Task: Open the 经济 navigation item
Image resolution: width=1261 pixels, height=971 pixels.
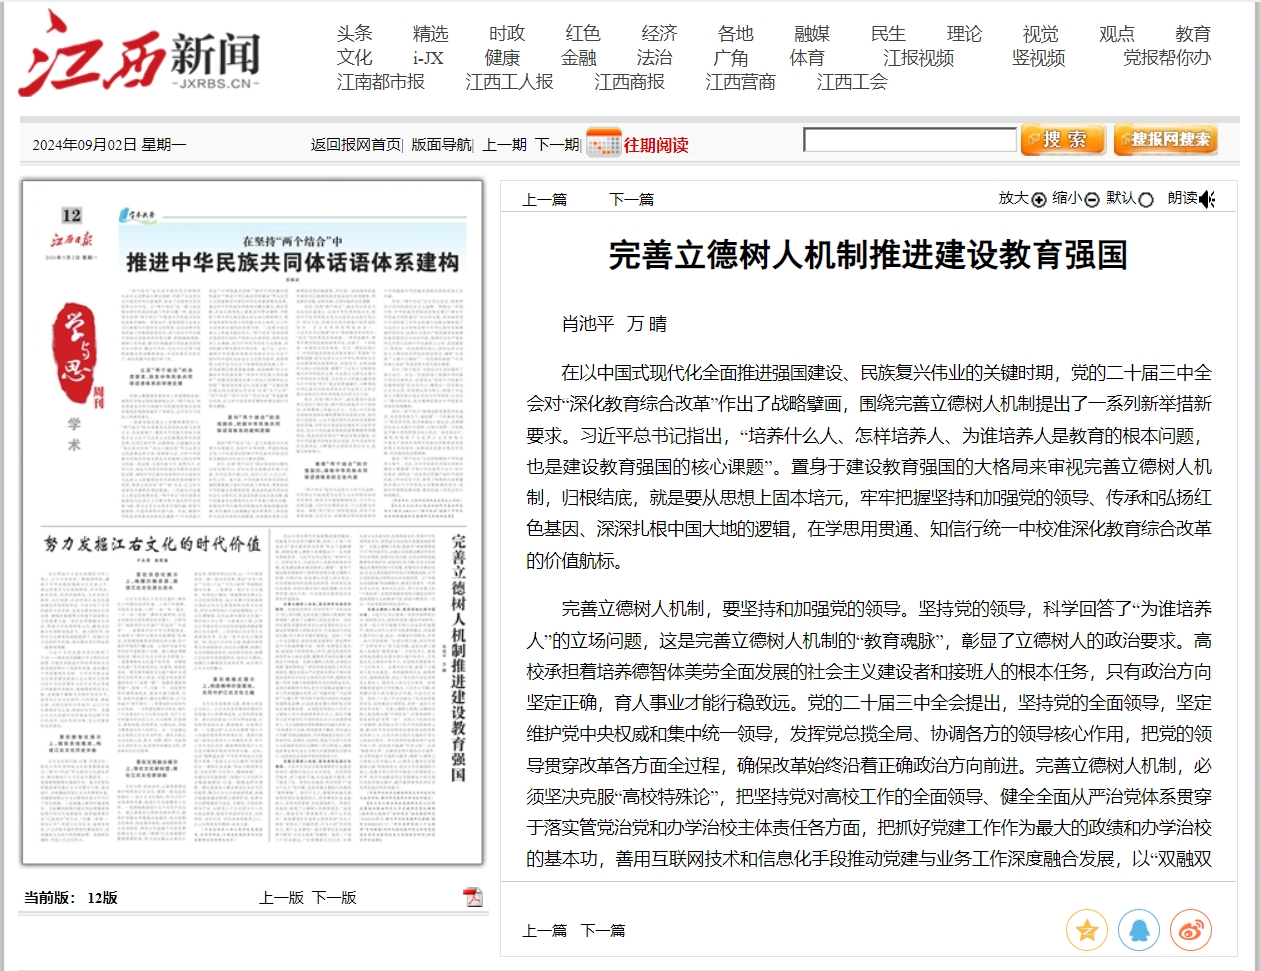Action: (x=659, y=34)
